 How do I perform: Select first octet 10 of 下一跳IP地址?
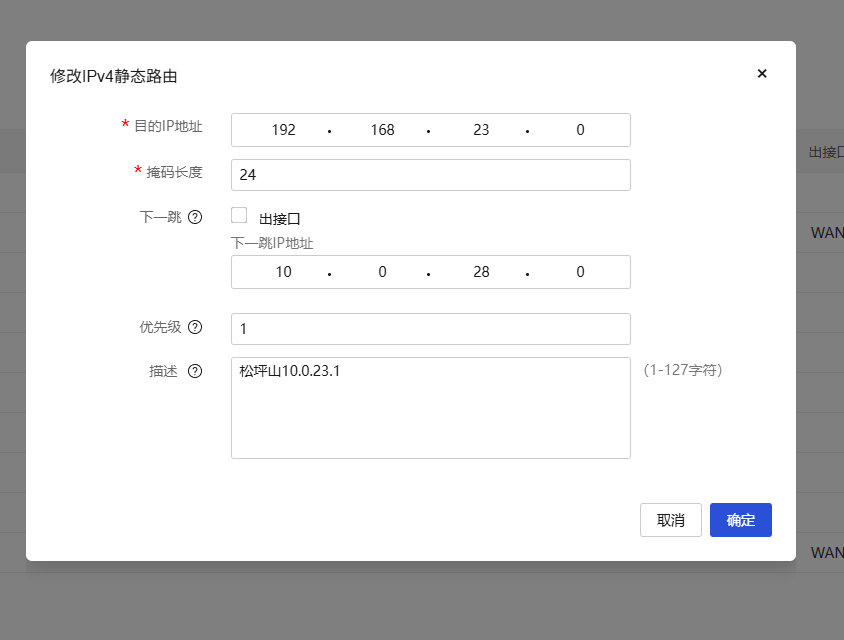tap(284, 272)
